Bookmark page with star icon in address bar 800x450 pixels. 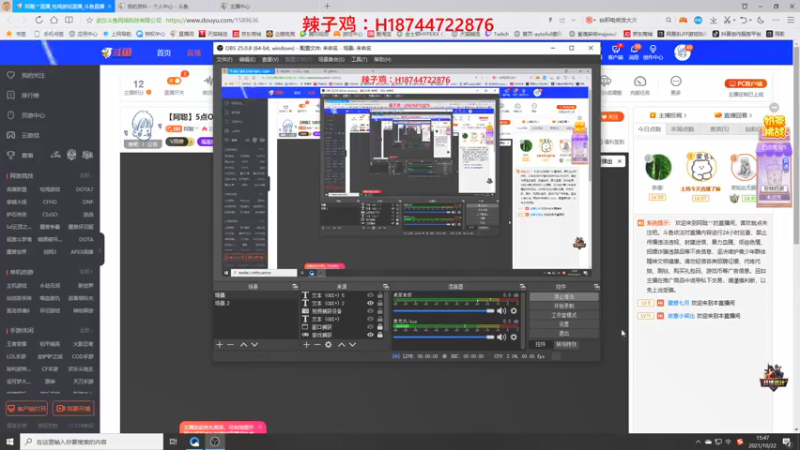pyautogui.click(x=89, y=20)
